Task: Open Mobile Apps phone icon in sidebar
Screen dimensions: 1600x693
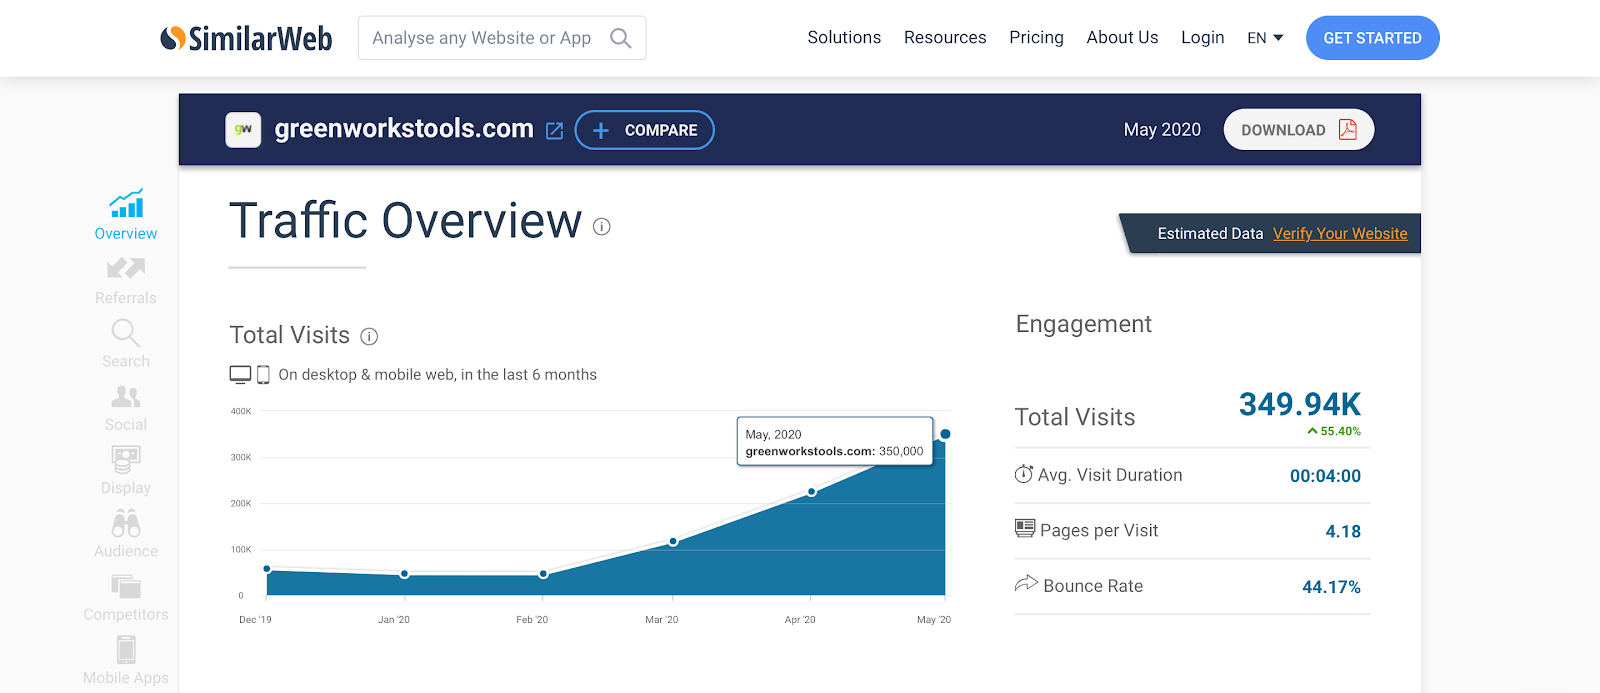Action: [x=126, y=649]
